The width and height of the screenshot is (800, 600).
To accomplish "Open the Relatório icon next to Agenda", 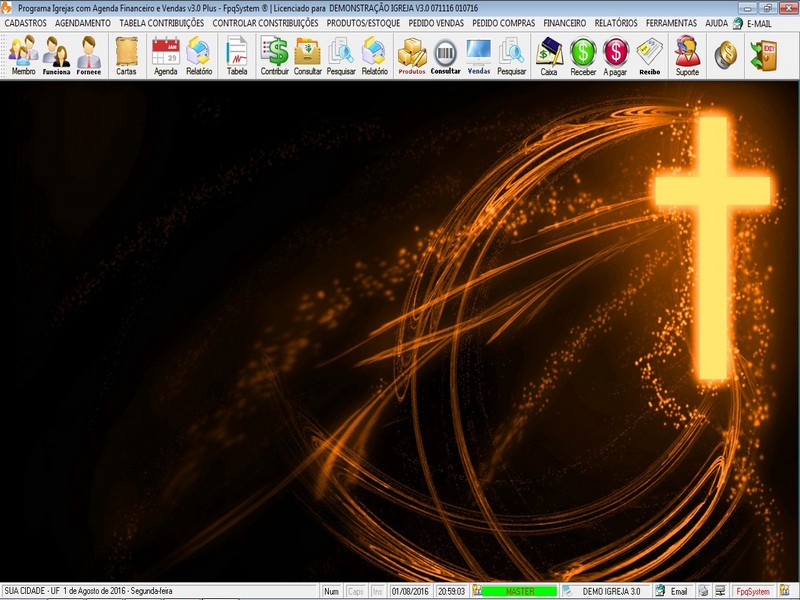I will point(199,56).
